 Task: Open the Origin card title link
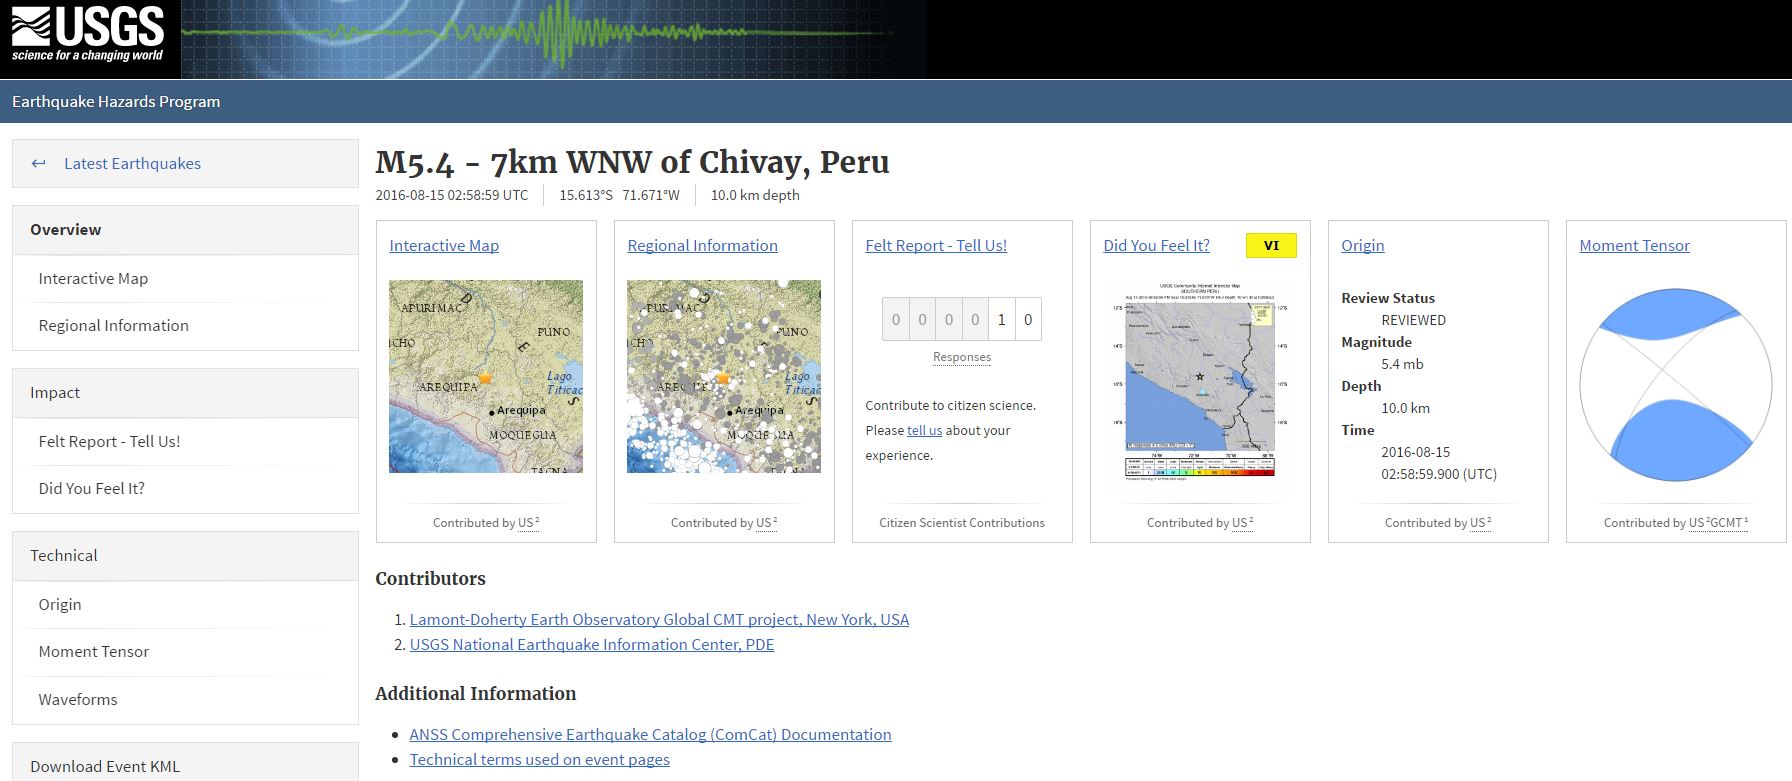coord(1362,246)
